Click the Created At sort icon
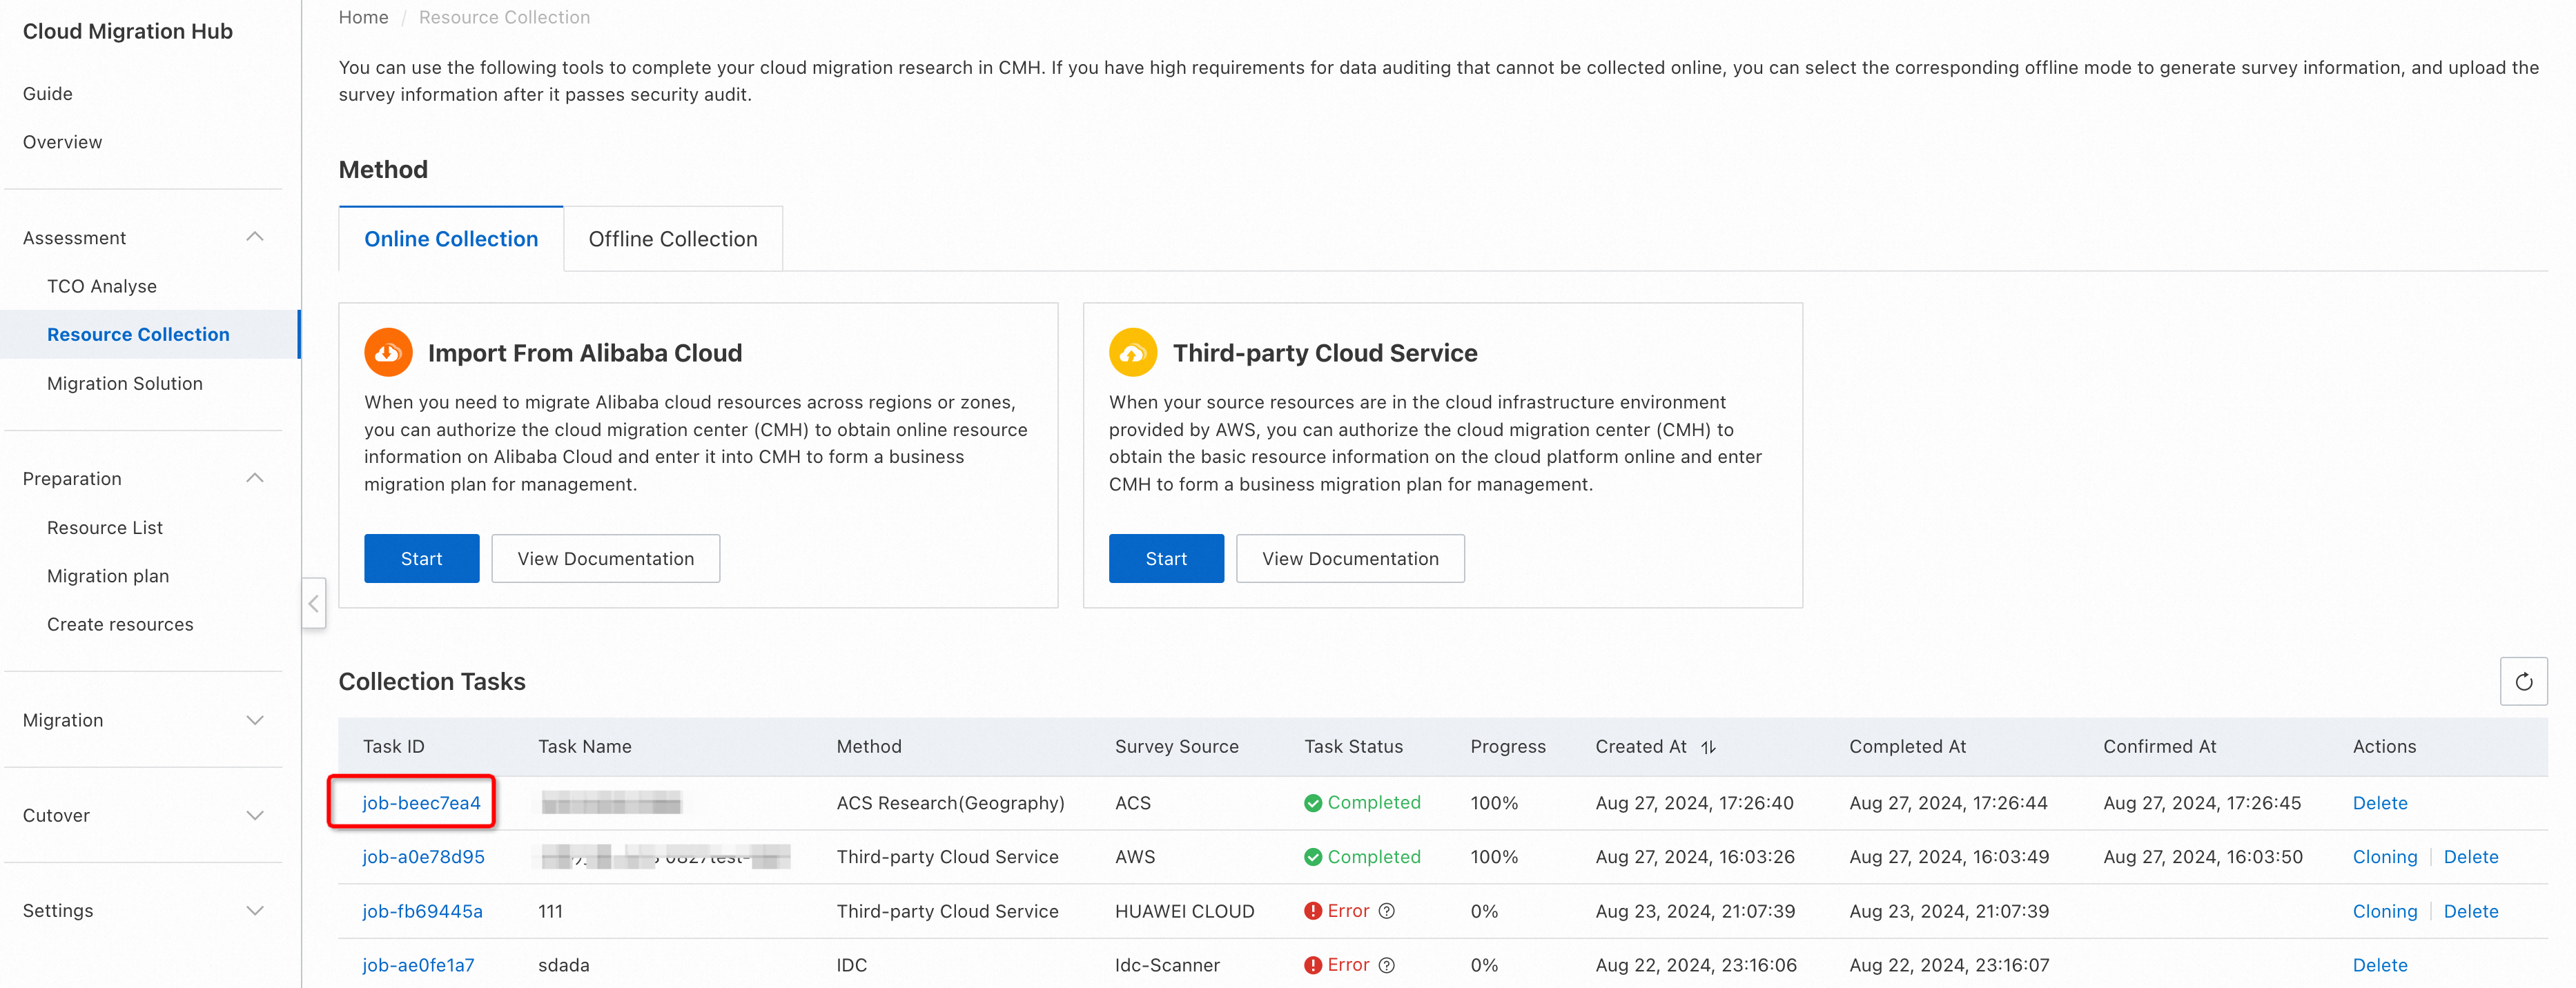The image size is (2576, 988). click(x=1708, y=747)
